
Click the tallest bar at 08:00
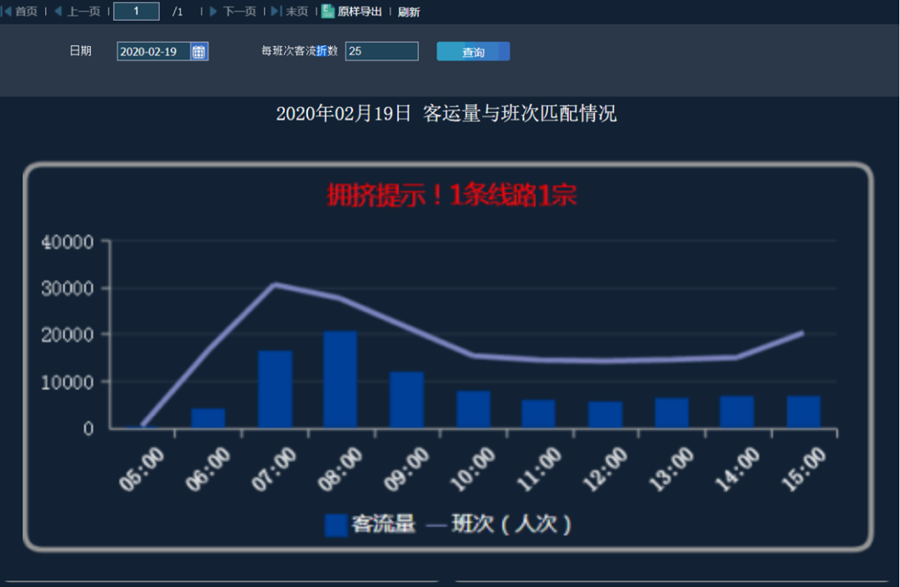[x=340, y=380]
